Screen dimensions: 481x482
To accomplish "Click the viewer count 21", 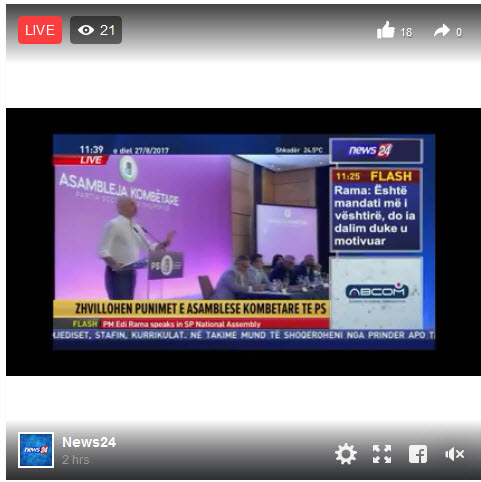I will coord(107,30).
